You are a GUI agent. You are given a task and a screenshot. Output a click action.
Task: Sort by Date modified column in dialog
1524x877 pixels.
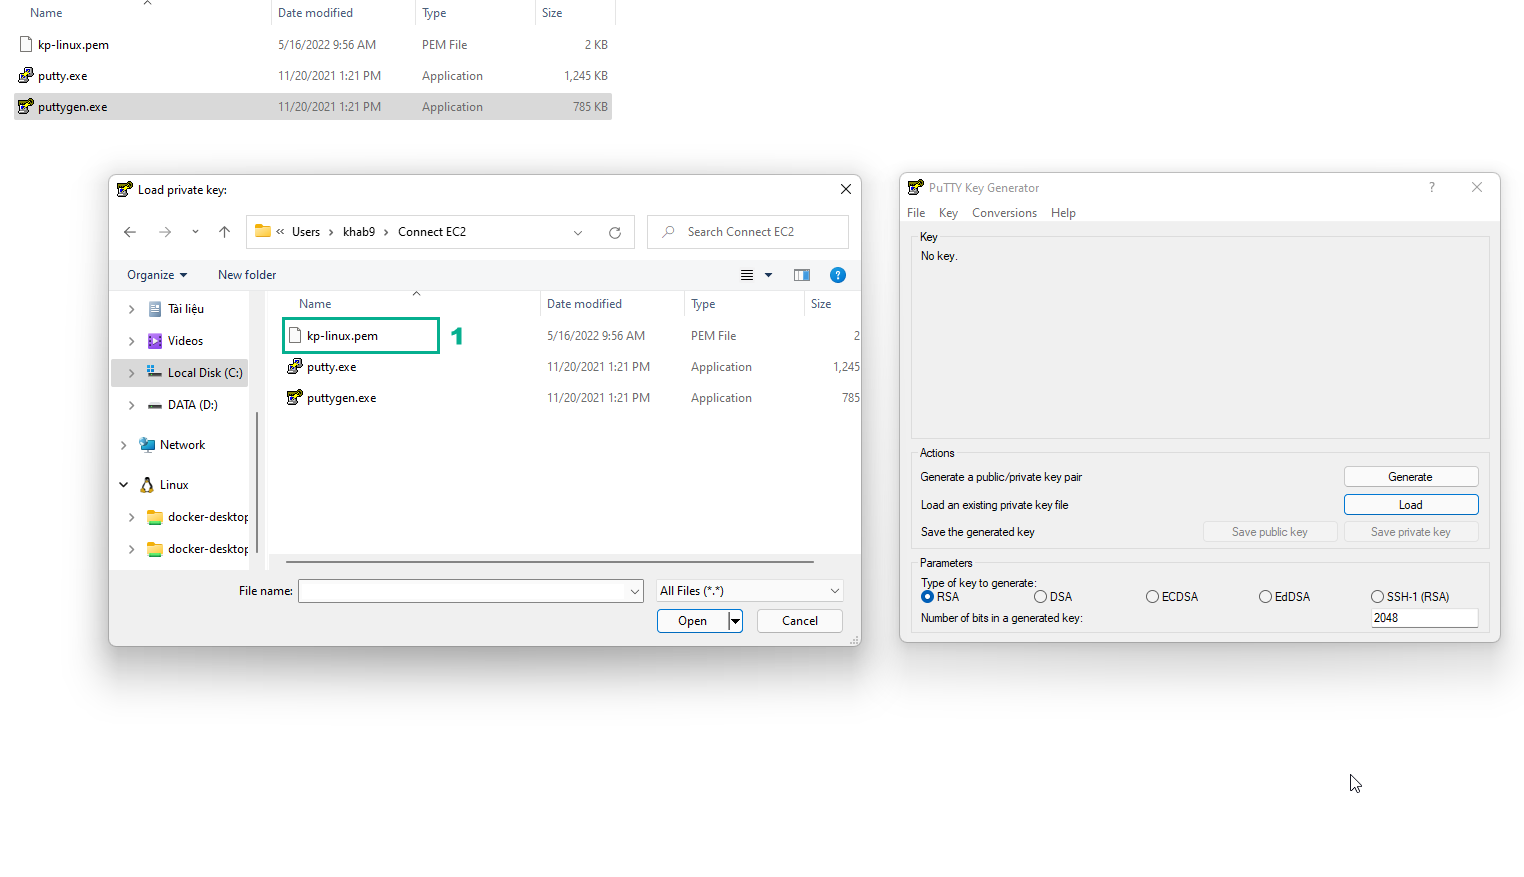tap(584, 304)
